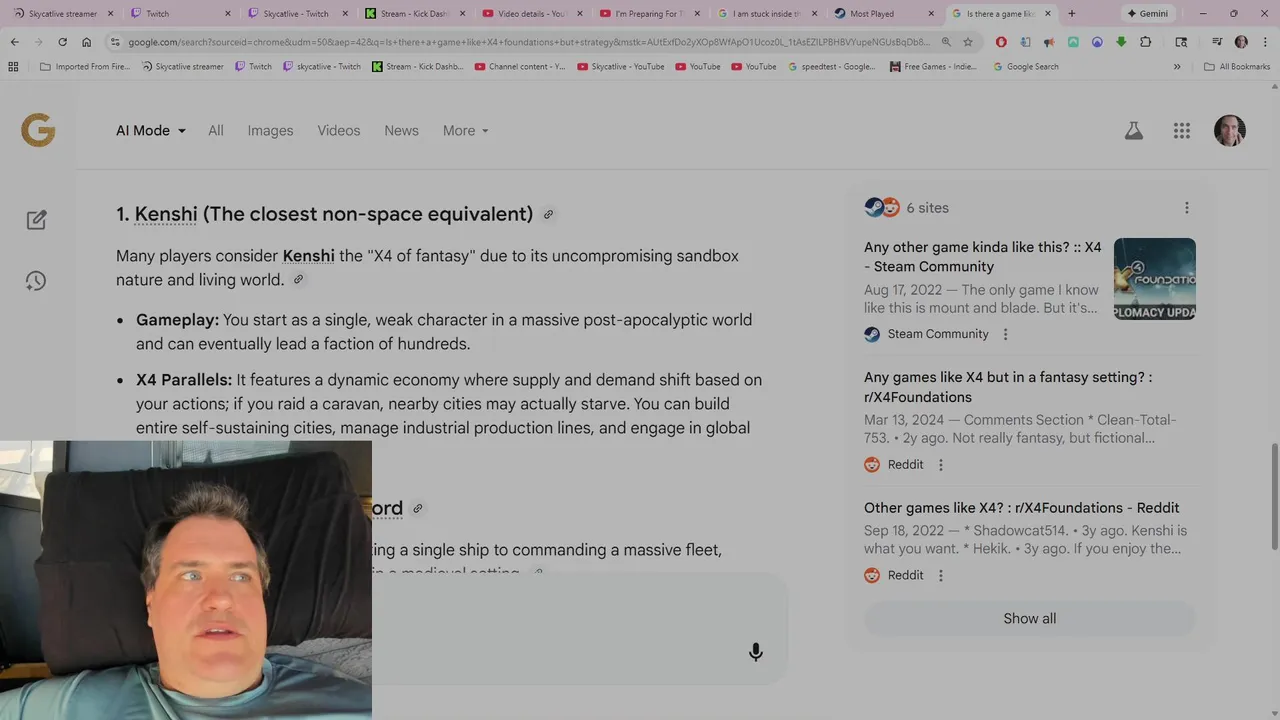Bookmark this page with the star icon
This screenshot has height=720, width=1280.
tap(968, 42)
